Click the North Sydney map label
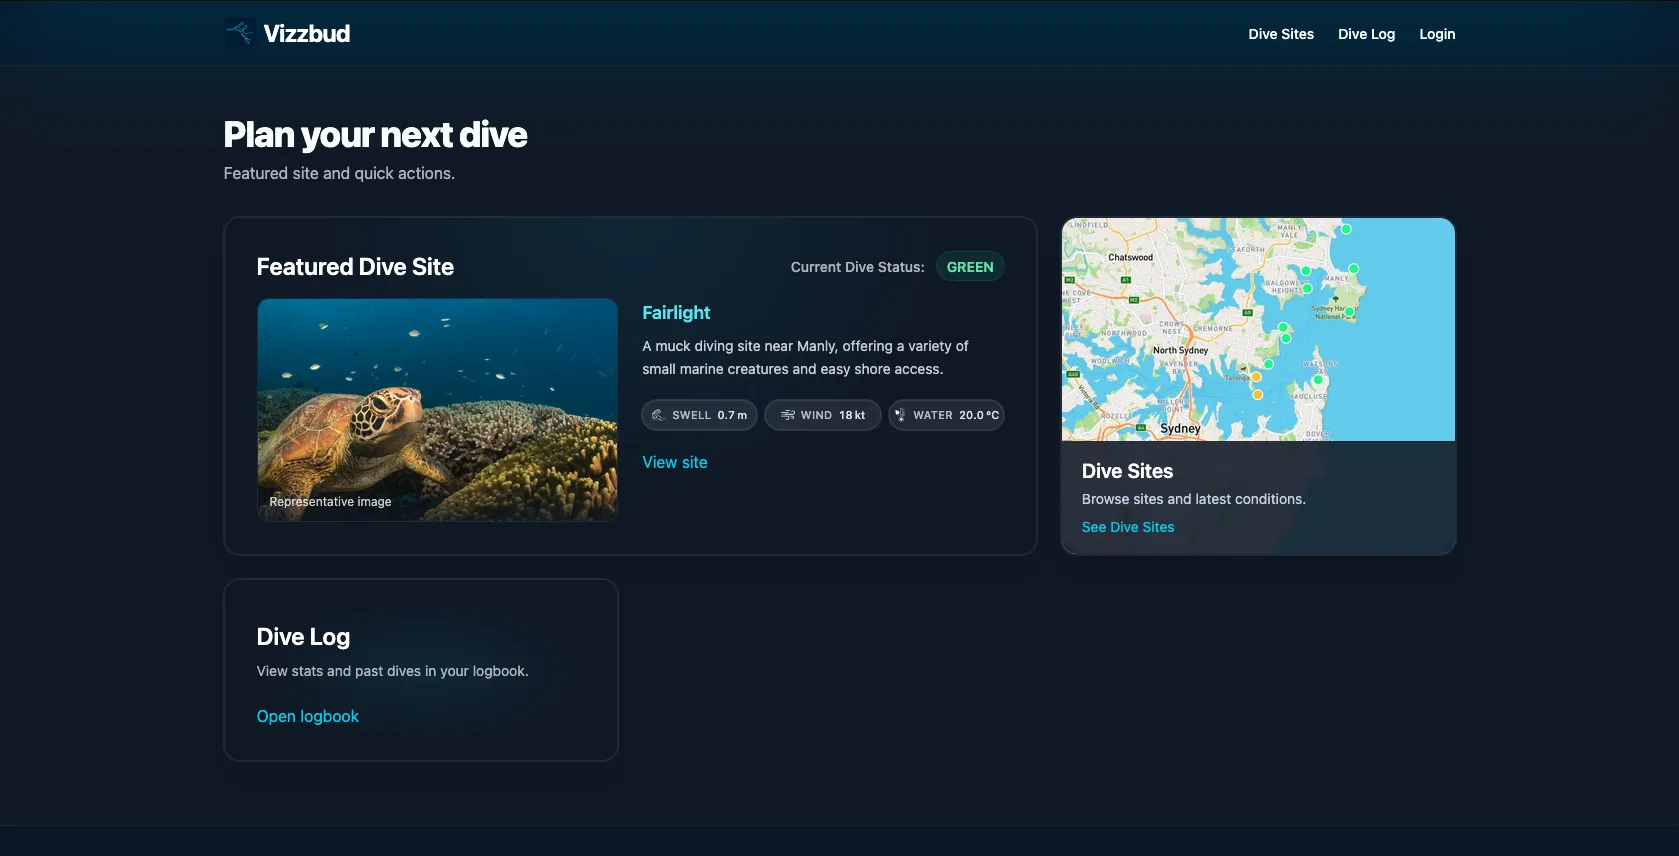The image size is (1679, 856). [1181, 350]
